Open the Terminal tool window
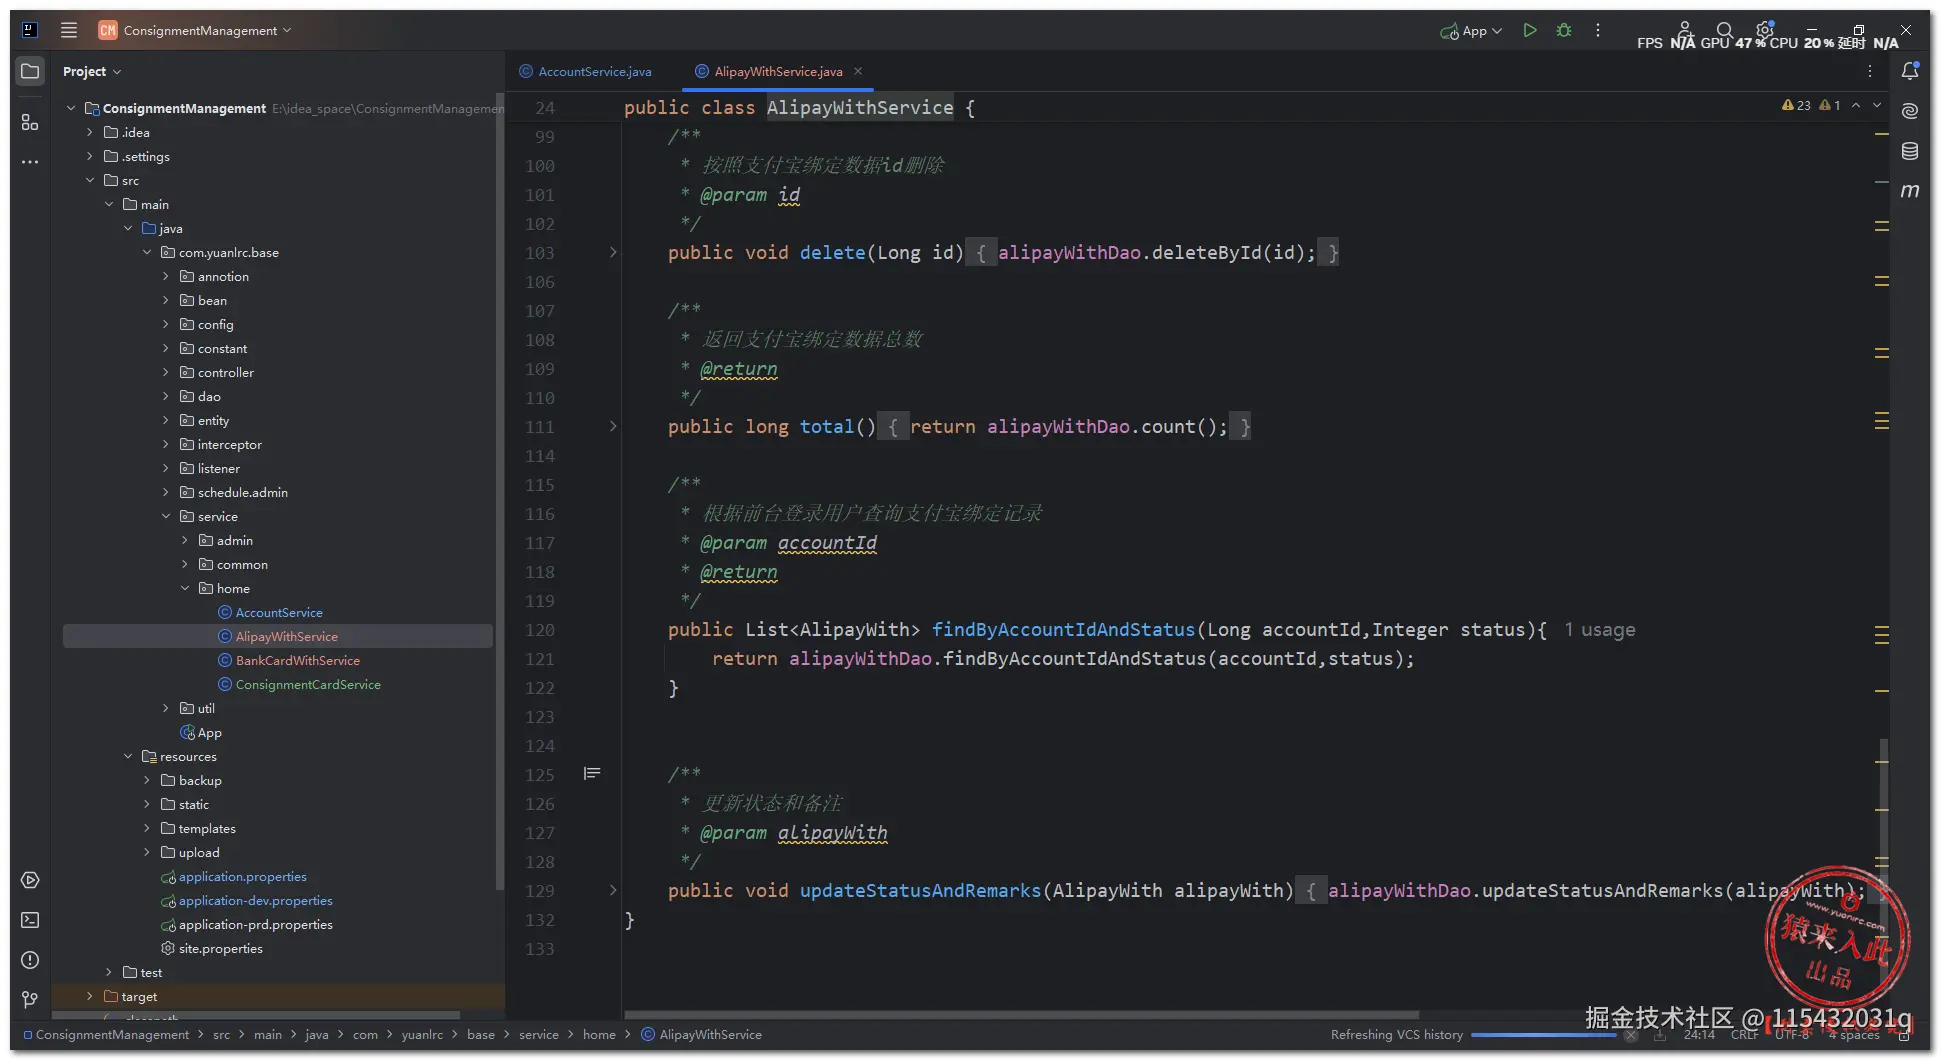Image resolution: width=1941 pixels, height=1061 pixels. 30,920
